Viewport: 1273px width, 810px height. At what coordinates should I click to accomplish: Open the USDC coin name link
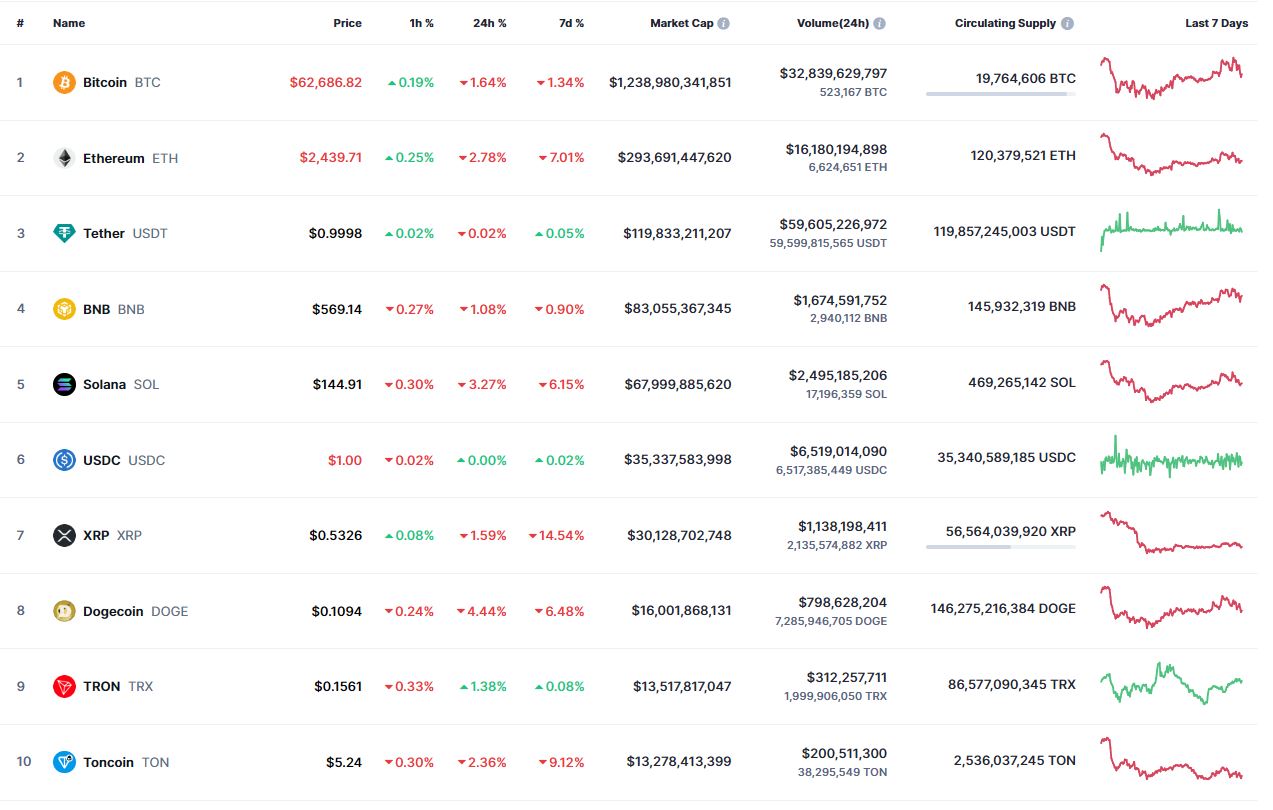coord(101,460)
